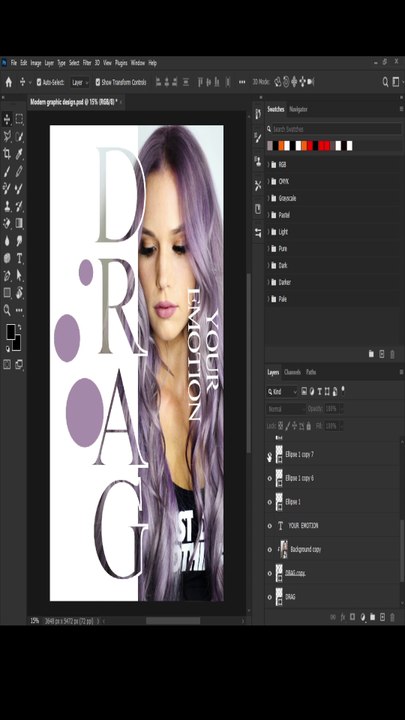Toggle visibility of the DRAG layer
This screenshot has width=405, height=720.
[270, 597]
